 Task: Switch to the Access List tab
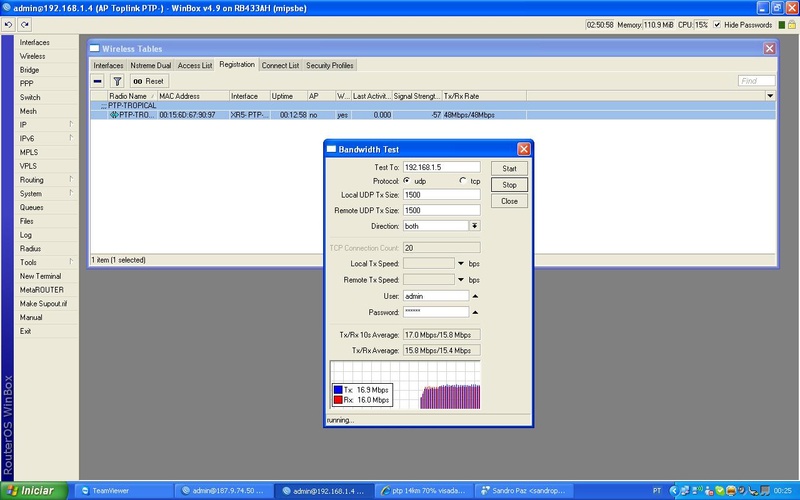194,65
